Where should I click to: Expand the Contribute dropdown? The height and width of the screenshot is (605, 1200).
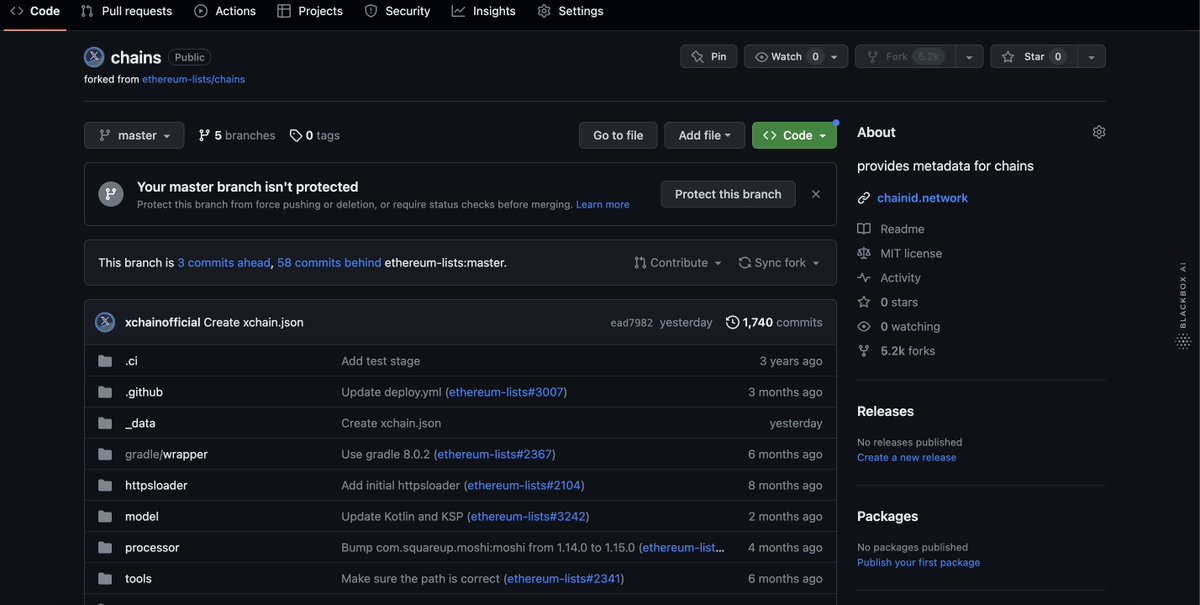click(x=678, y=263)
